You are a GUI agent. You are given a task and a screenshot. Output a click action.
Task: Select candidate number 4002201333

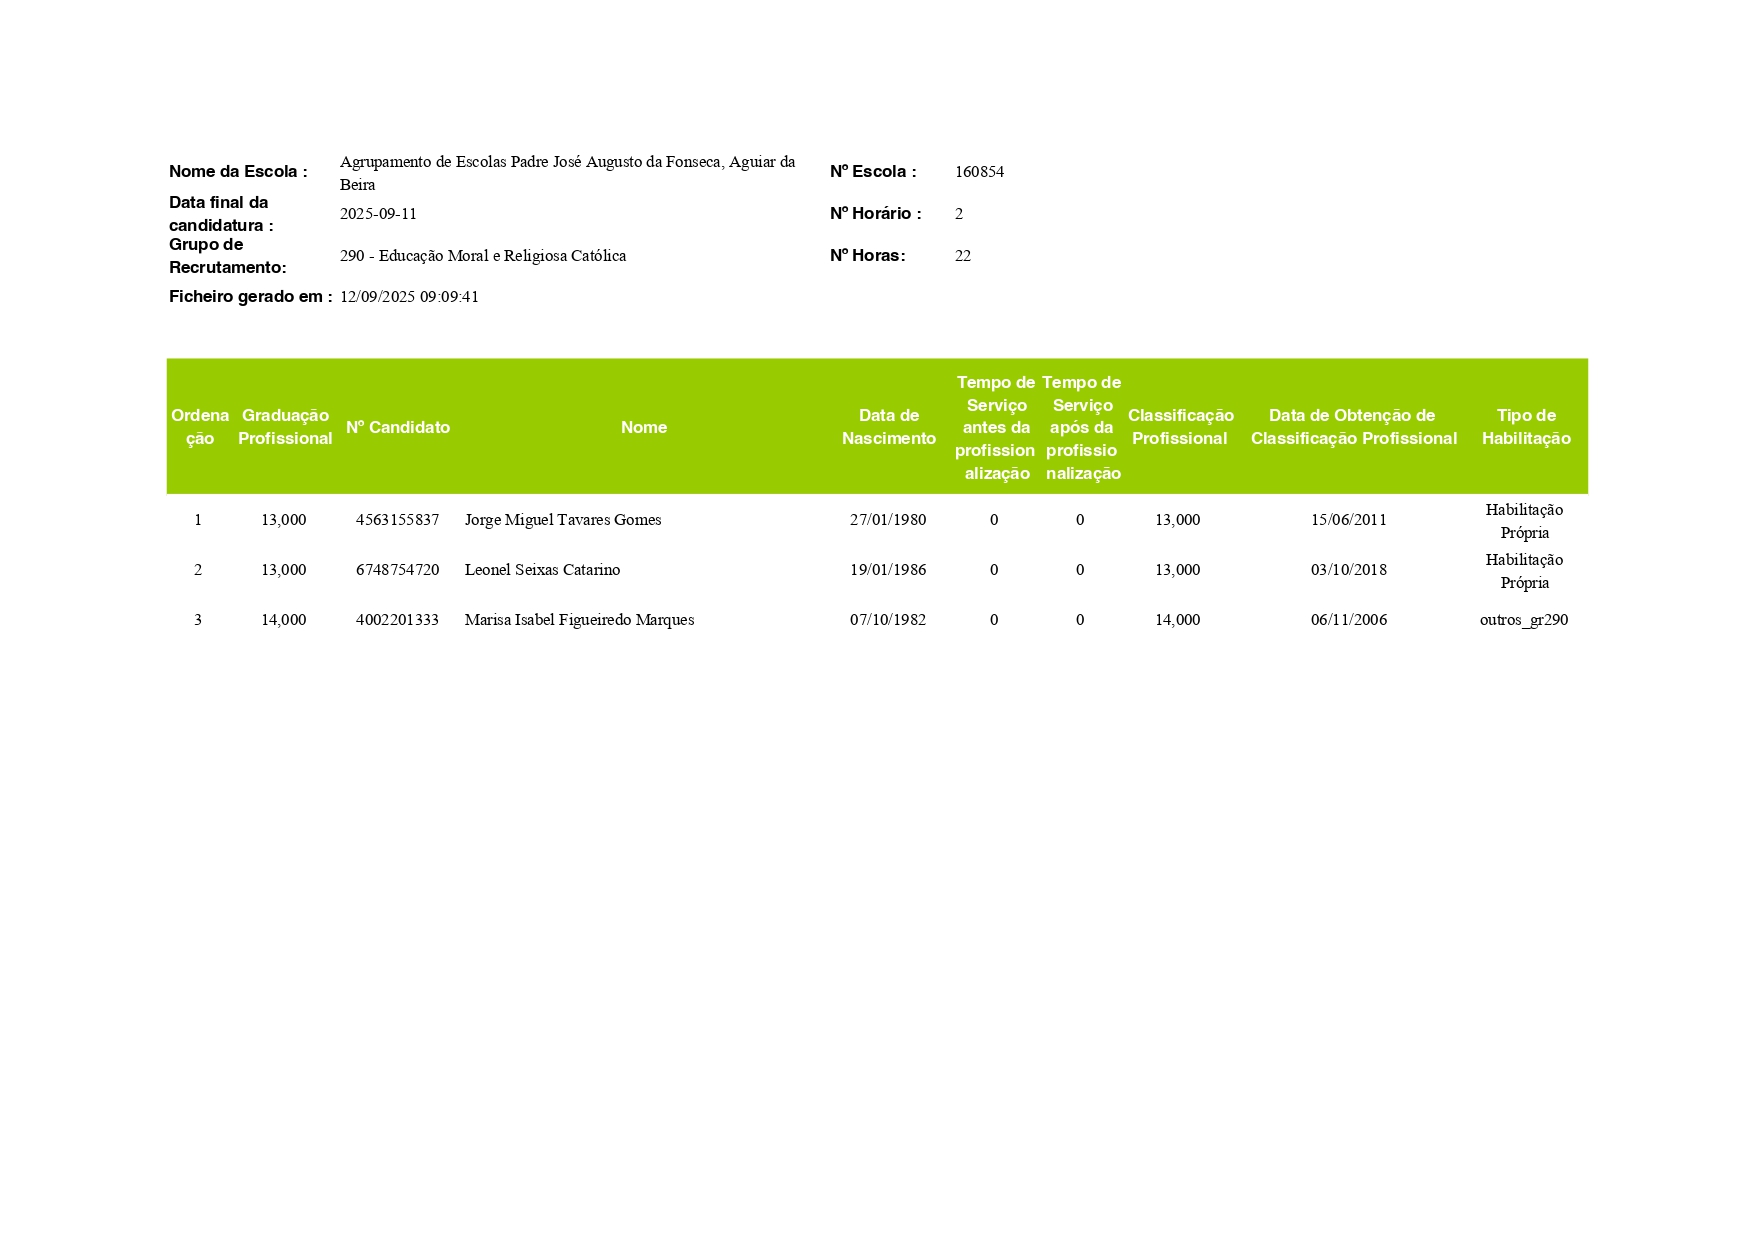point(397,620)
